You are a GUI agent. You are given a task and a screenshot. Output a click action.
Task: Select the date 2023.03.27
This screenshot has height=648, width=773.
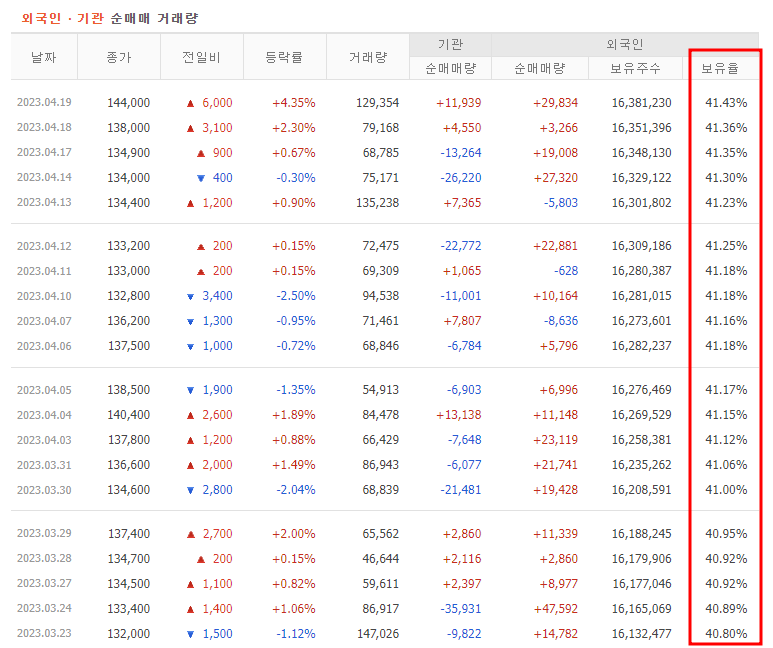click(44, 583)
